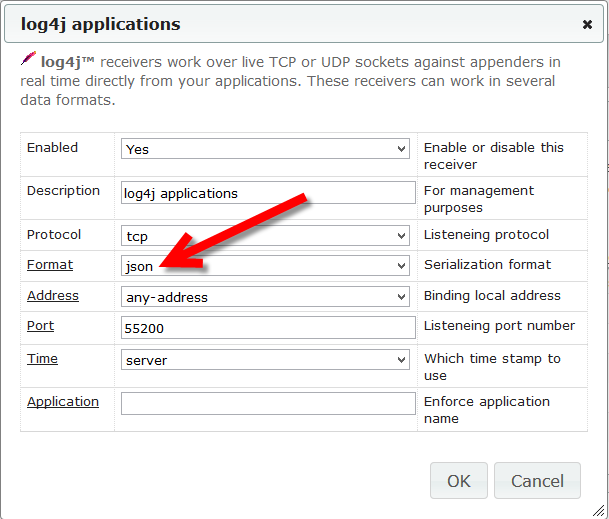Click 'Which time stamp to use' text
The width and height of the screenshot is (609, 519).
click(x=492, y=367)
